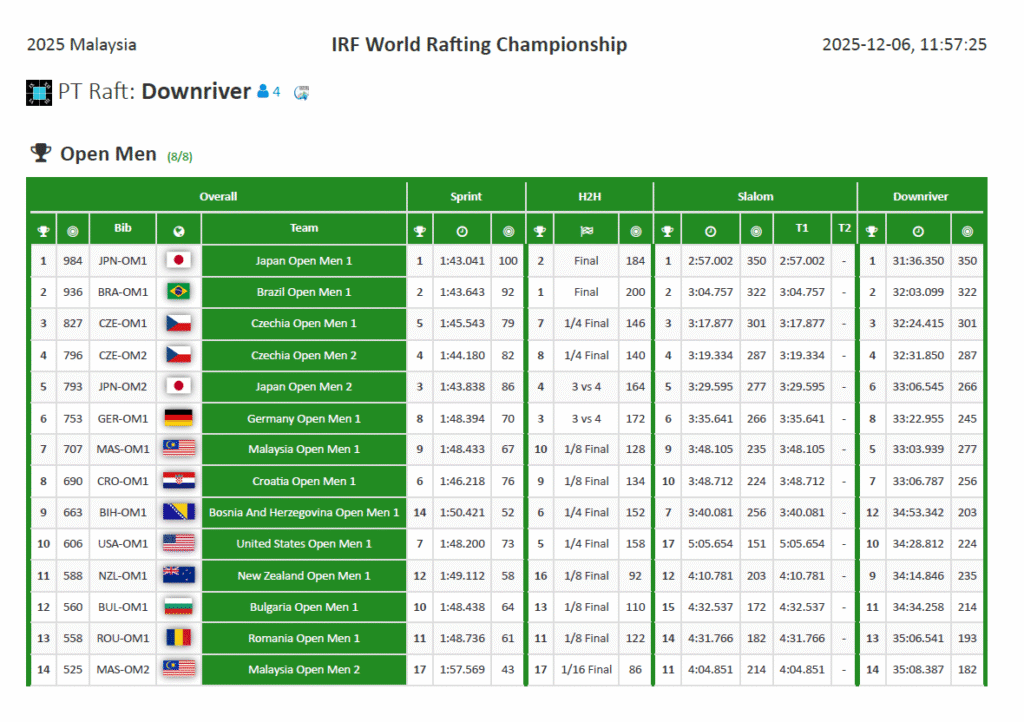The height and width of the screenshot is (722, 1024).
Task: Click the blue participants person icon
Action: (263, 92)
